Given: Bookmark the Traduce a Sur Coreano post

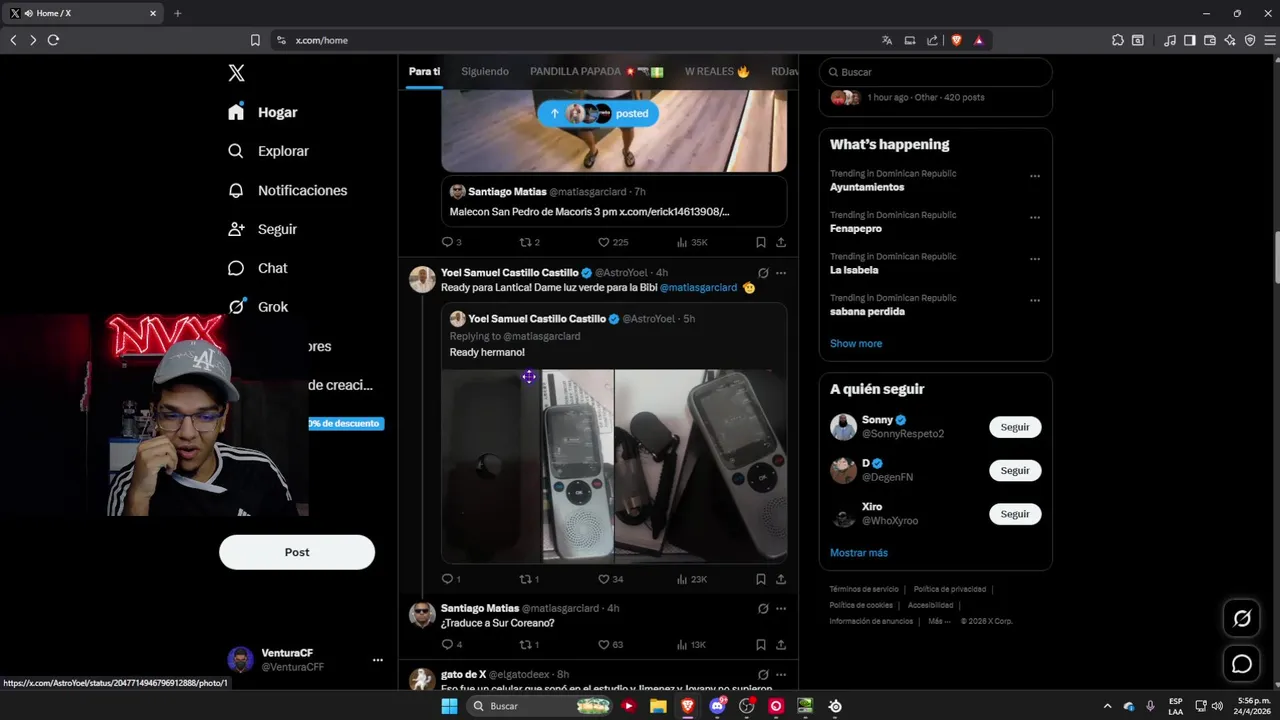Looking at the screenshot, I should (x=761, y=645).
